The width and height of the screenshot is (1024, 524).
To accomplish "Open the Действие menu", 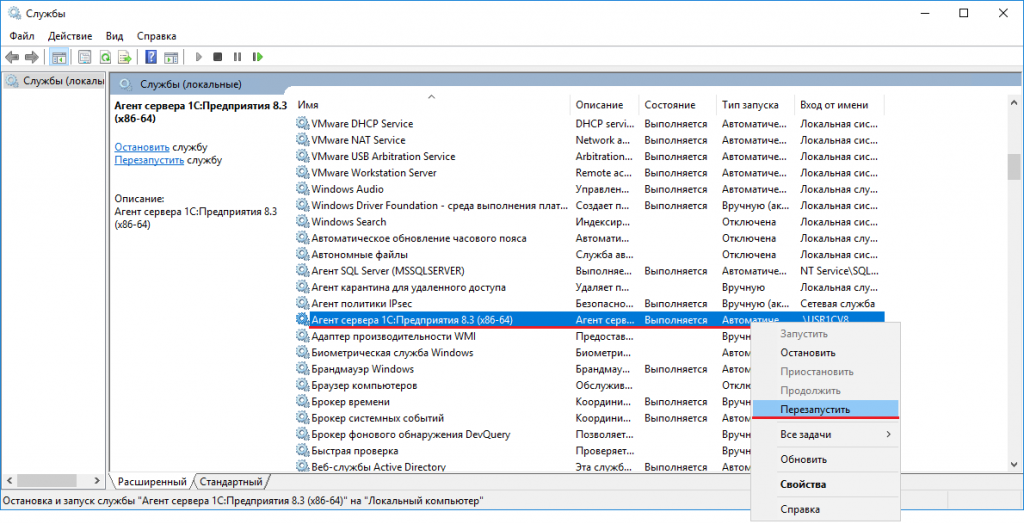I will click(x=70, y=36).
